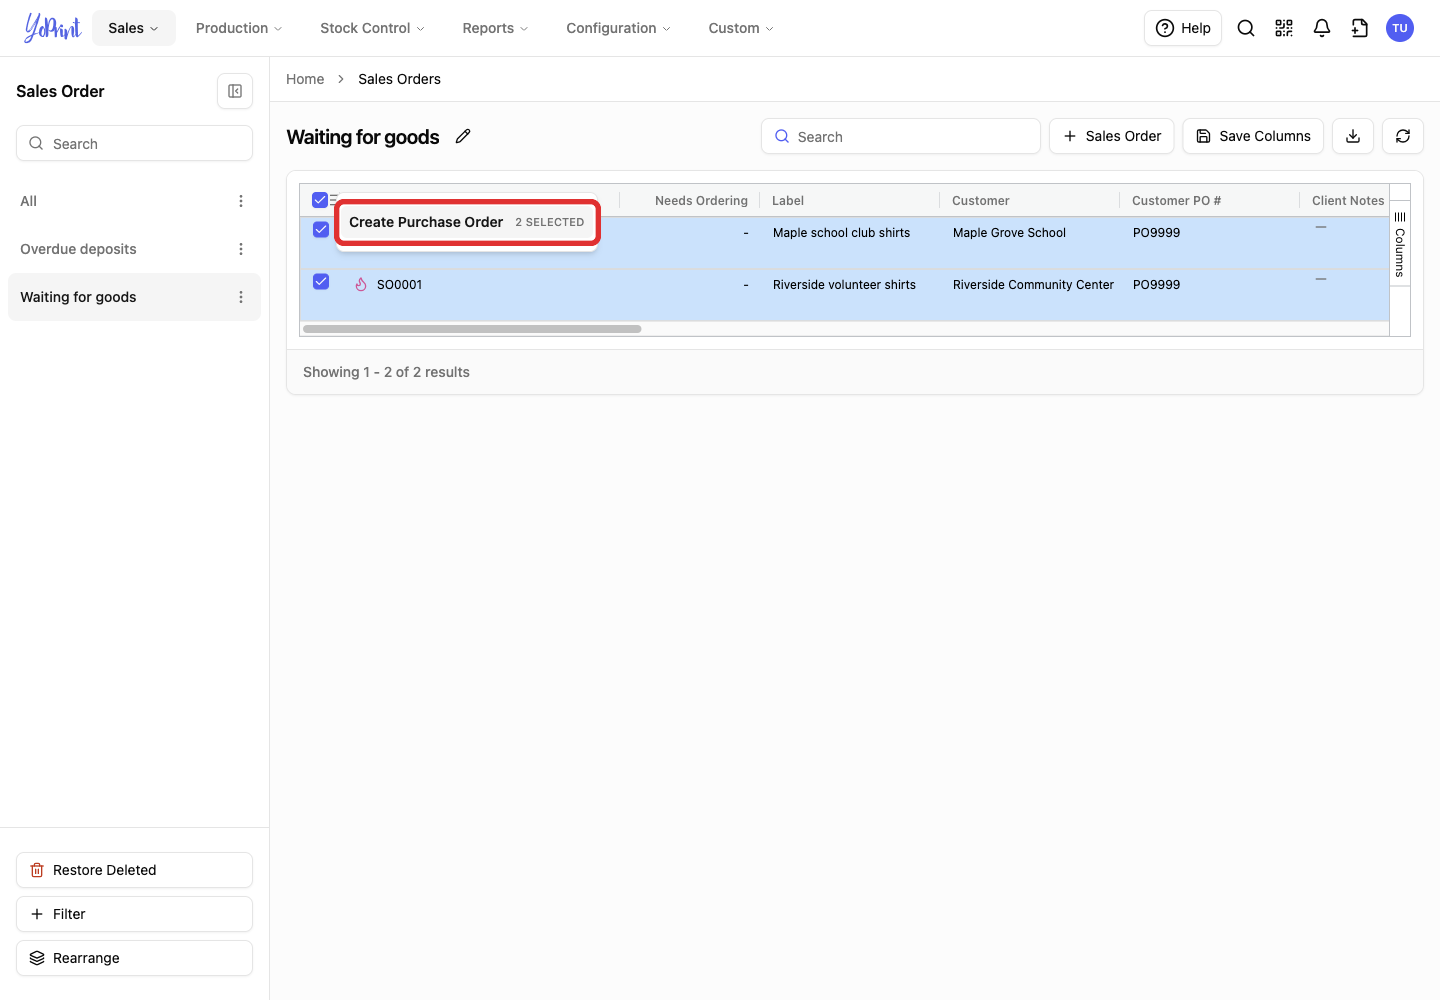Click PO9999 in the SO0001 row
The image size is (1440, 1000).
click(1156, 285)
